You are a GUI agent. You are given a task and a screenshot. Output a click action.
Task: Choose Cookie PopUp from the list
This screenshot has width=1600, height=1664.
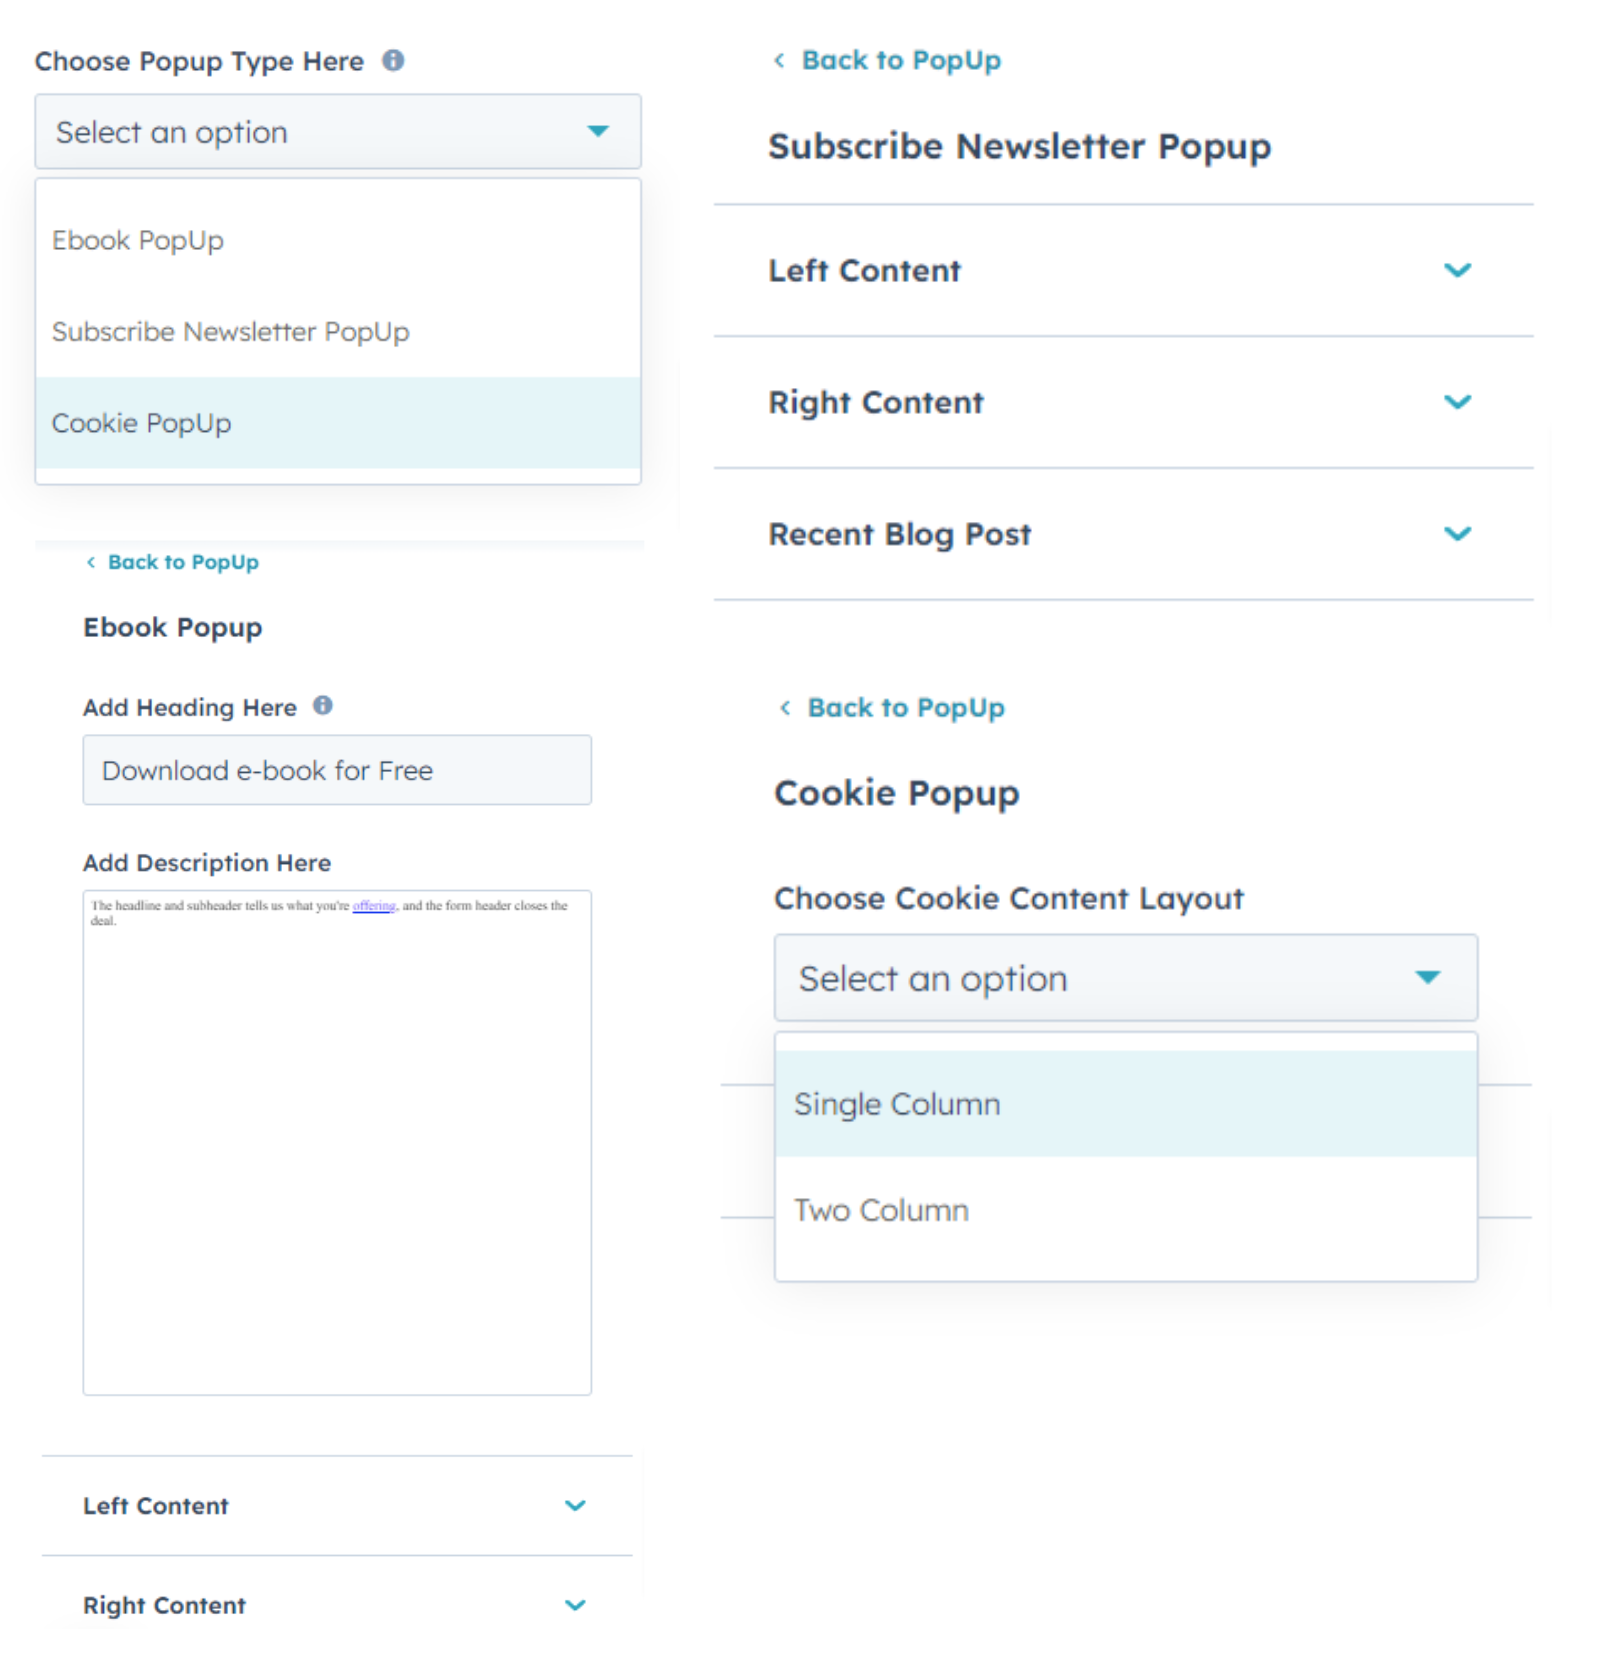point(142,423)
